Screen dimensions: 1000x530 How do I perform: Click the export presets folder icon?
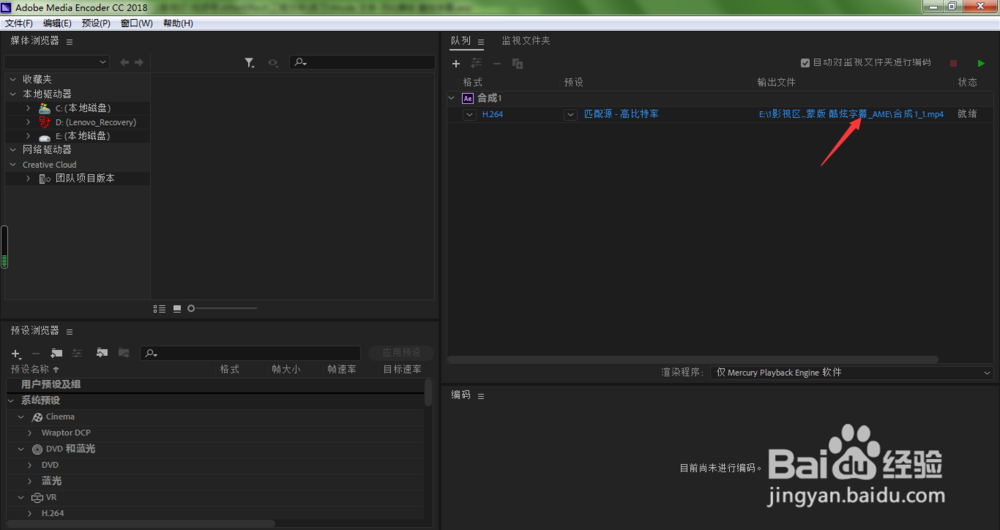124,353
